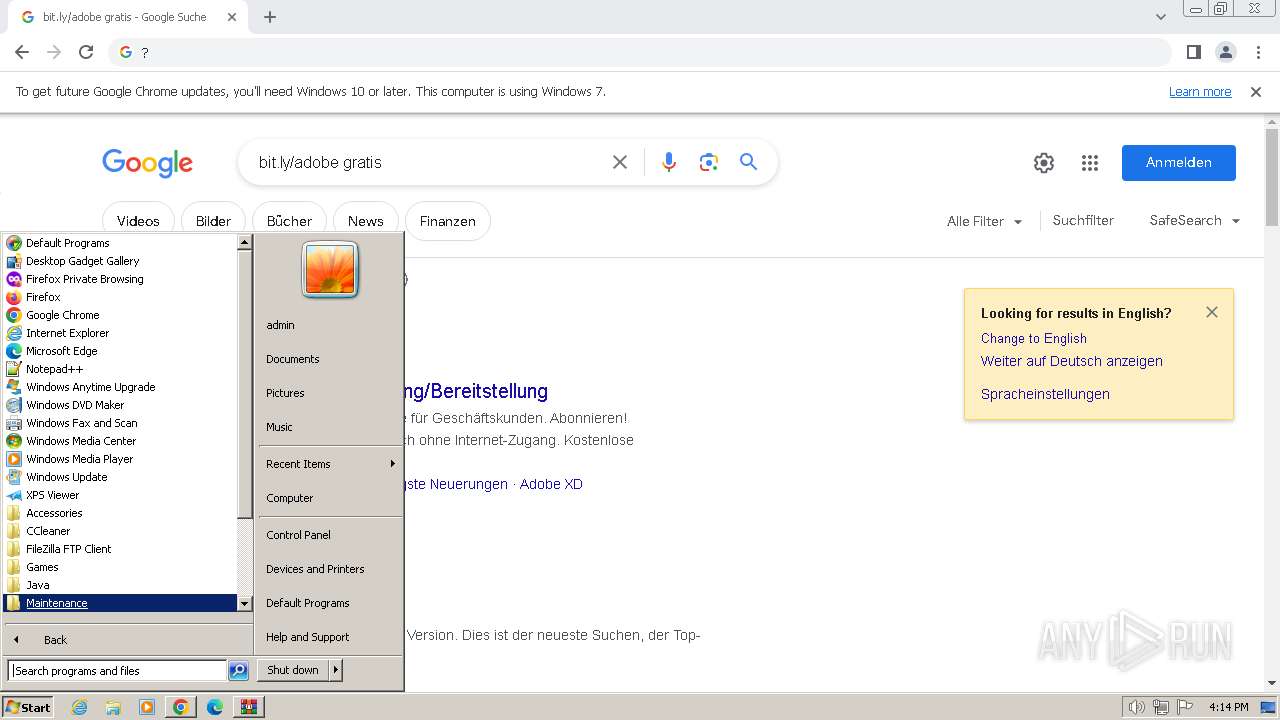
Task: Select the Bilder filter chip
Action: tap(213, 221)
